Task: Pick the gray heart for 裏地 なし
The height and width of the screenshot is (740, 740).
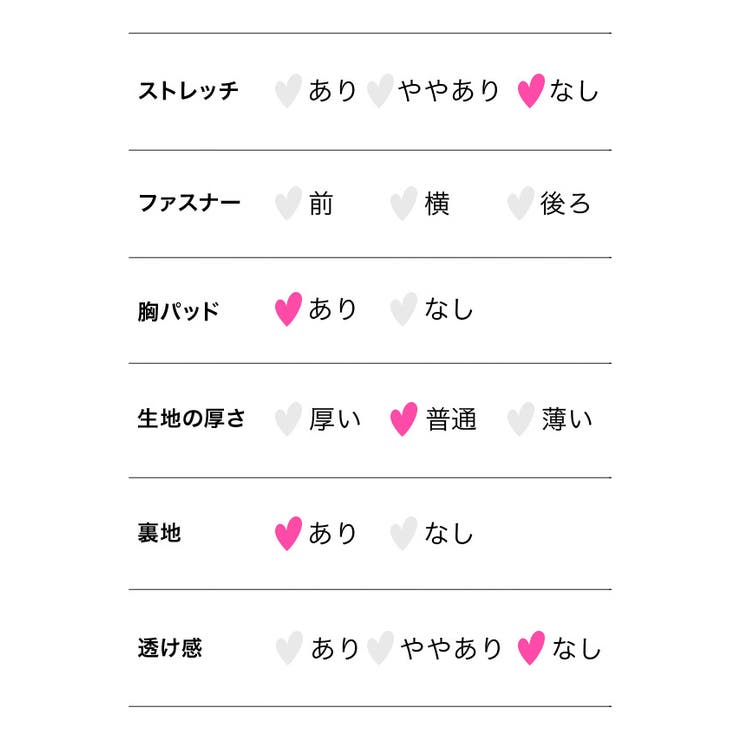Action: pos(404,533)
